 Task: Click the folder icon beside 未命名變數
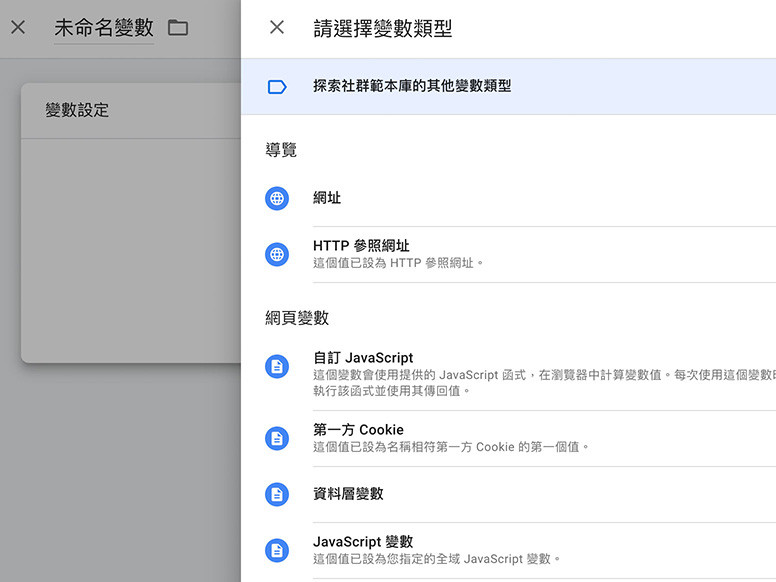coord(178,28)
